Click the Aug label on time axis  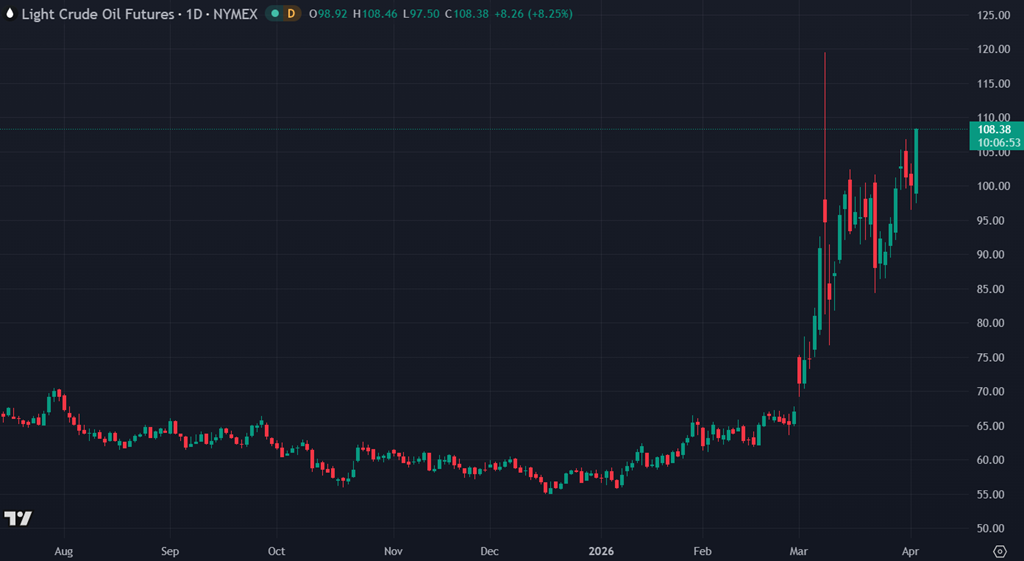tap(64, 551)
